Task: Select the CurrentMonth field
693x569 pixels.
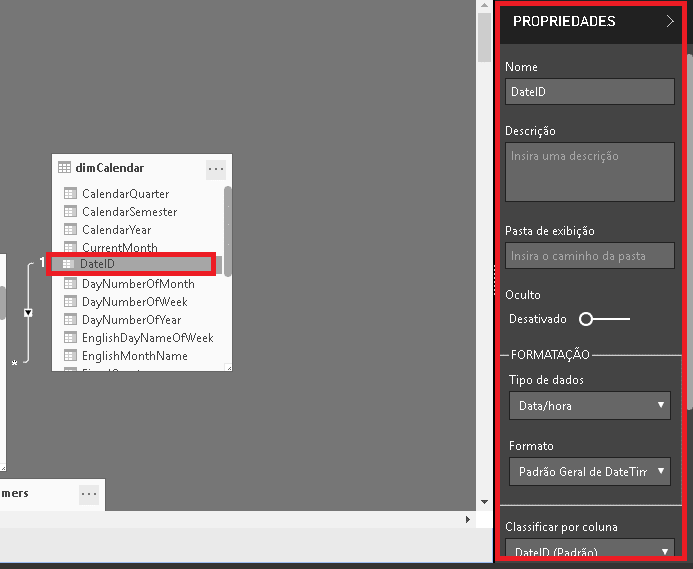Action: click(x=120, y=248)
